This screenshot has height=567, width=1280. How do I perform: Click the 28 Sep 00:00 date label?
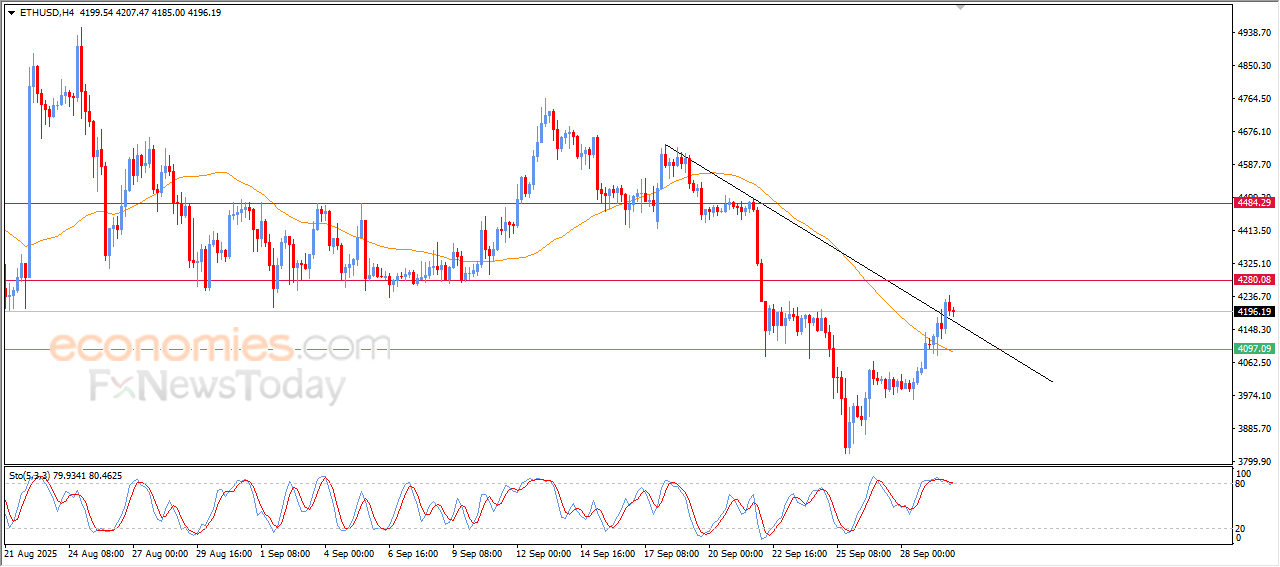(928, 553)
